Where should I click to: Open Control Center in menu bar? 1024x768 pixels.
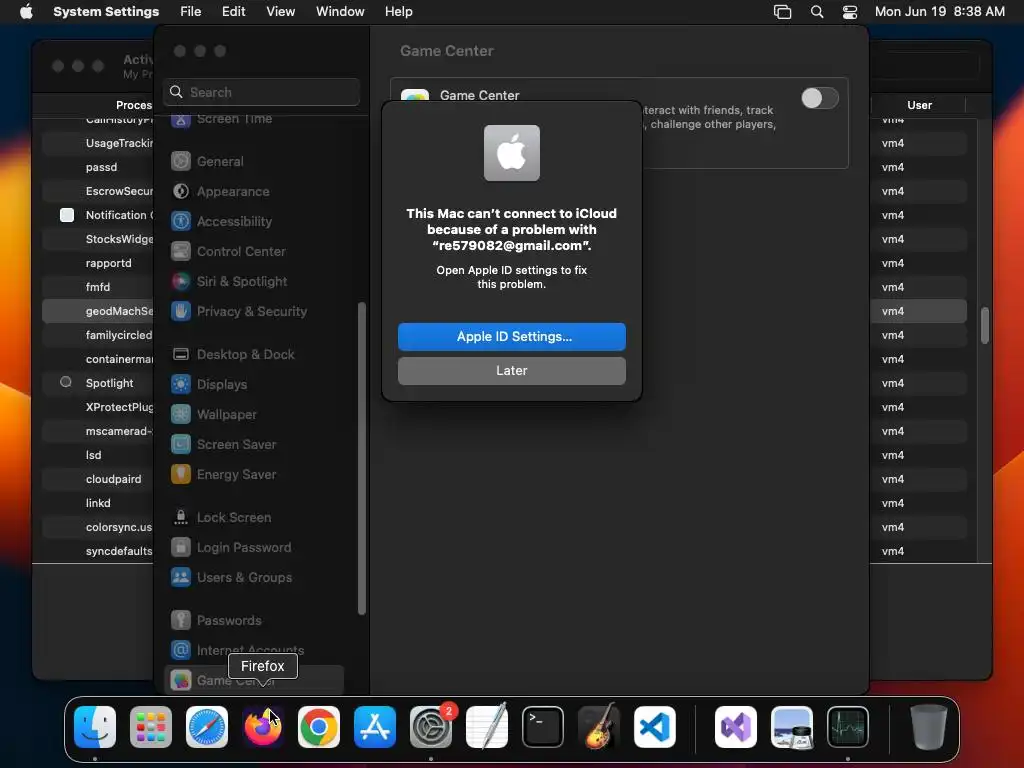pos(850,12)
